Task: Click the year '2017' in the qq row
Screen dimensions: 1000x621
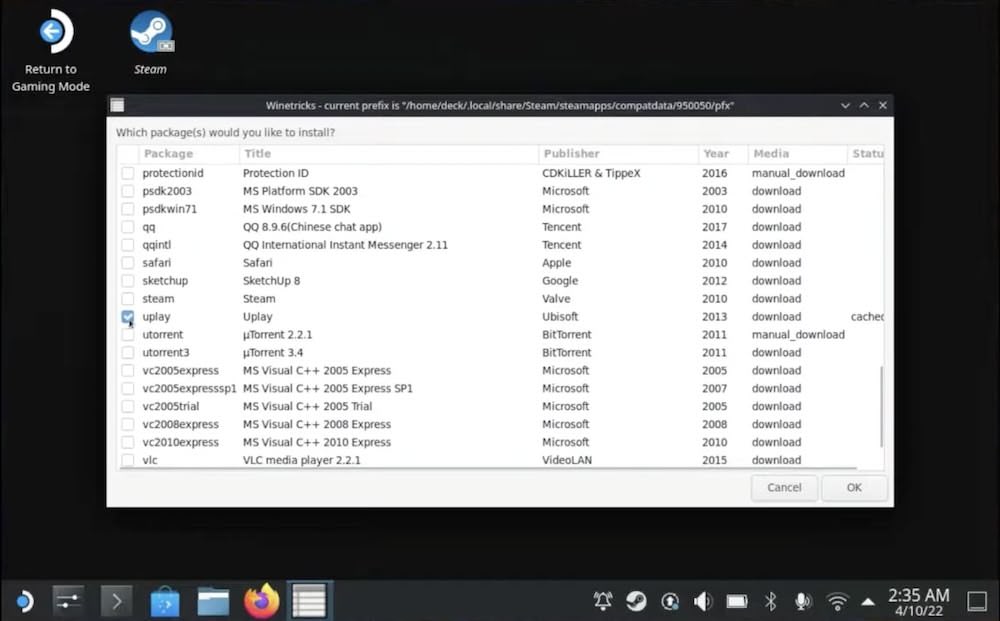Action: click(x=714, y=226)
